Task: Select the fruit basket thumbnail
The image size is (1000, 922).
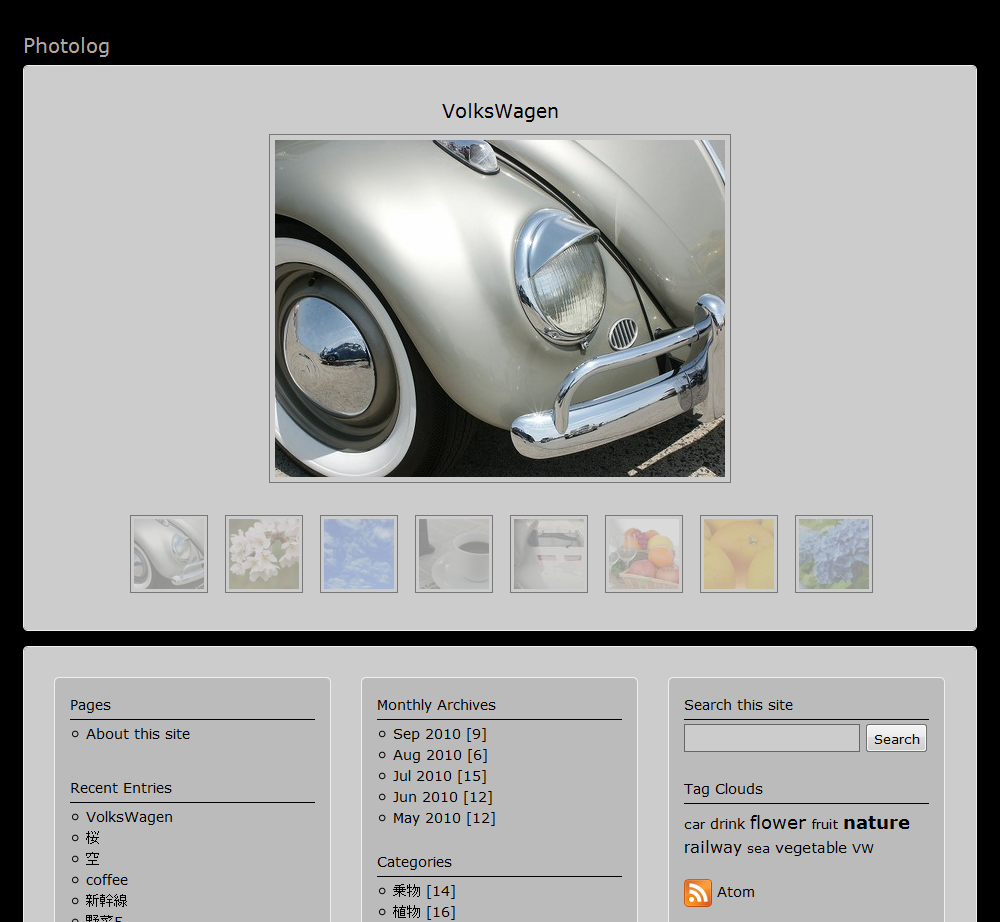Action: coord(644,554)
